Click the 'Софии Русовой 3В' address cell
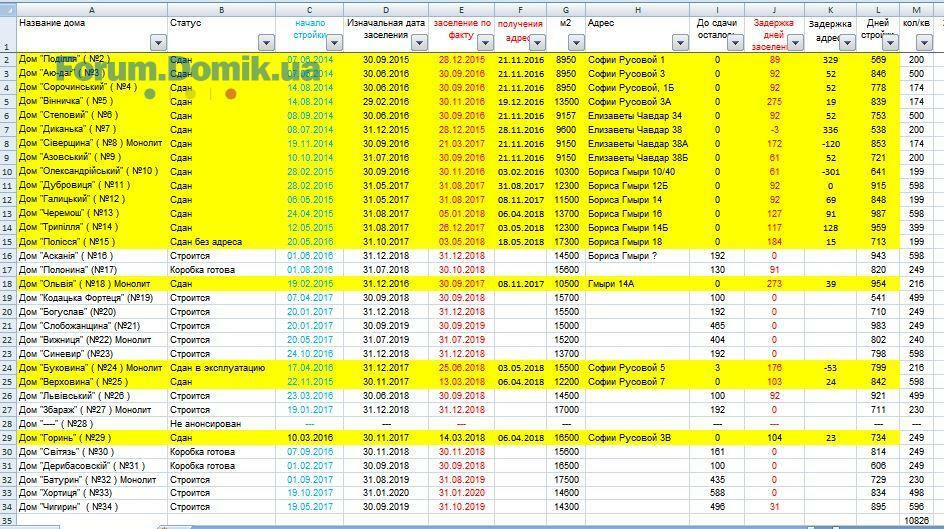 [638, 438]
